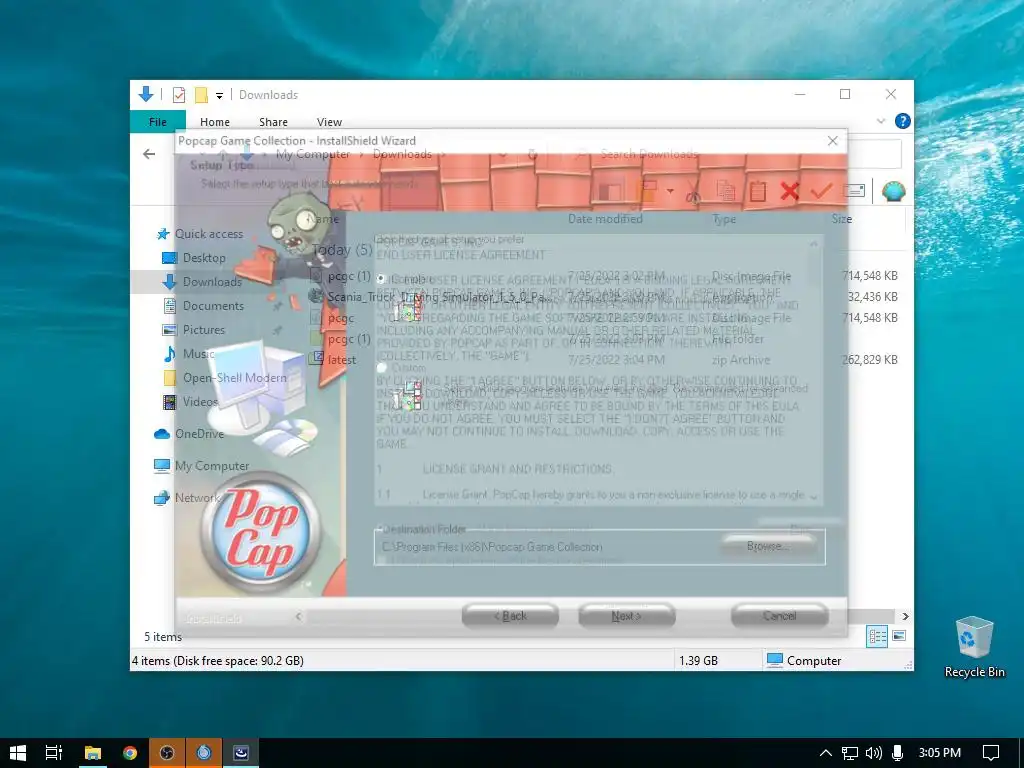Viewport: 1024px width, 768px height.
Task: Select the Custom setup type radio button
Action: tap(381, 368)
